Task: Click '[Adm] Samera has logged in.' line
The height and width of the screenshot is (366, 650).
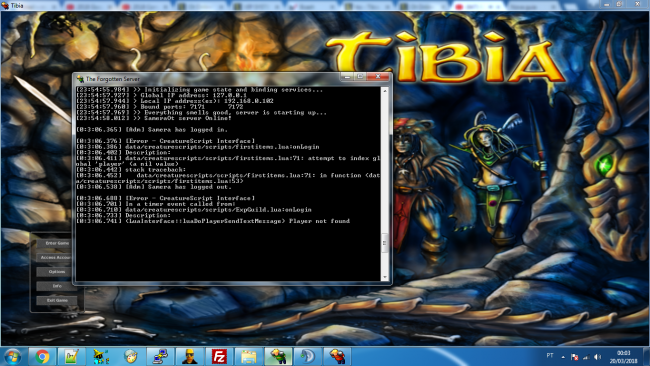Action: pos(152,130)
